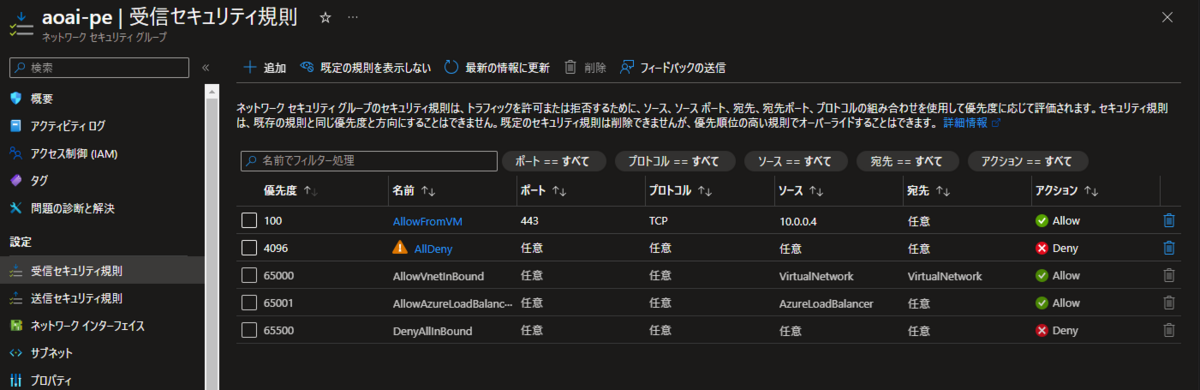1200x390 pixels.
Task: Click 名前でフィルター処理 filter field
Action: (x=369, y=161)
